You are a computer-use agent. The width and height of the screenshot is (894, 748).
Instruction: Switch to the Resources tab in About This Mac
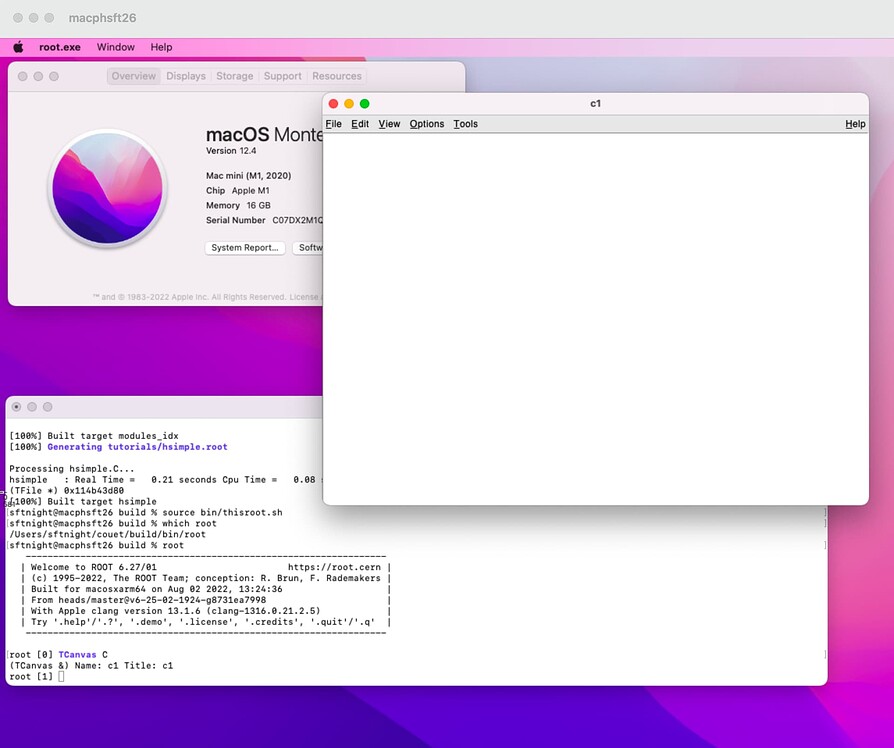coord(336,76)
